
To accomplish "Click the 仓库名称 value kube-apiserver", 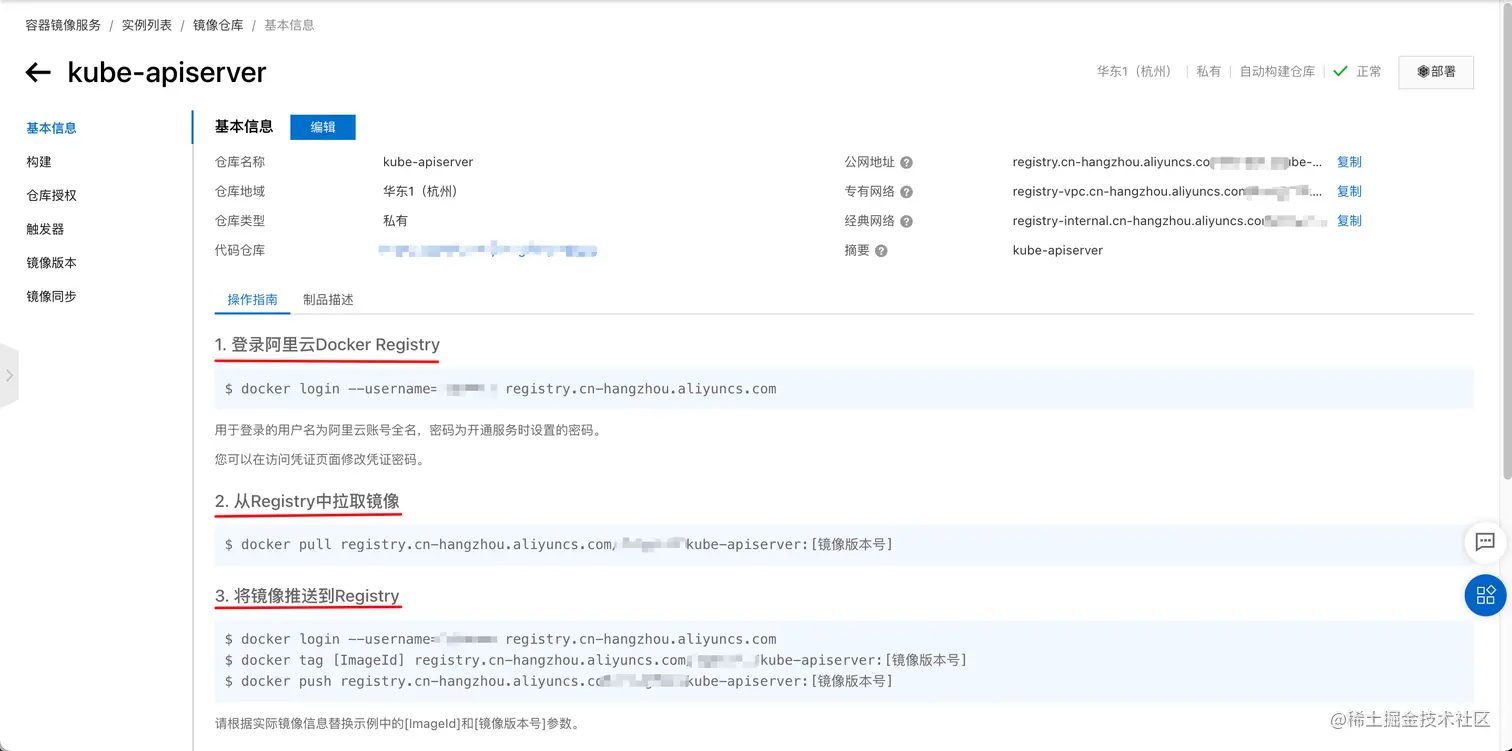I will click(x=428, y=162).
